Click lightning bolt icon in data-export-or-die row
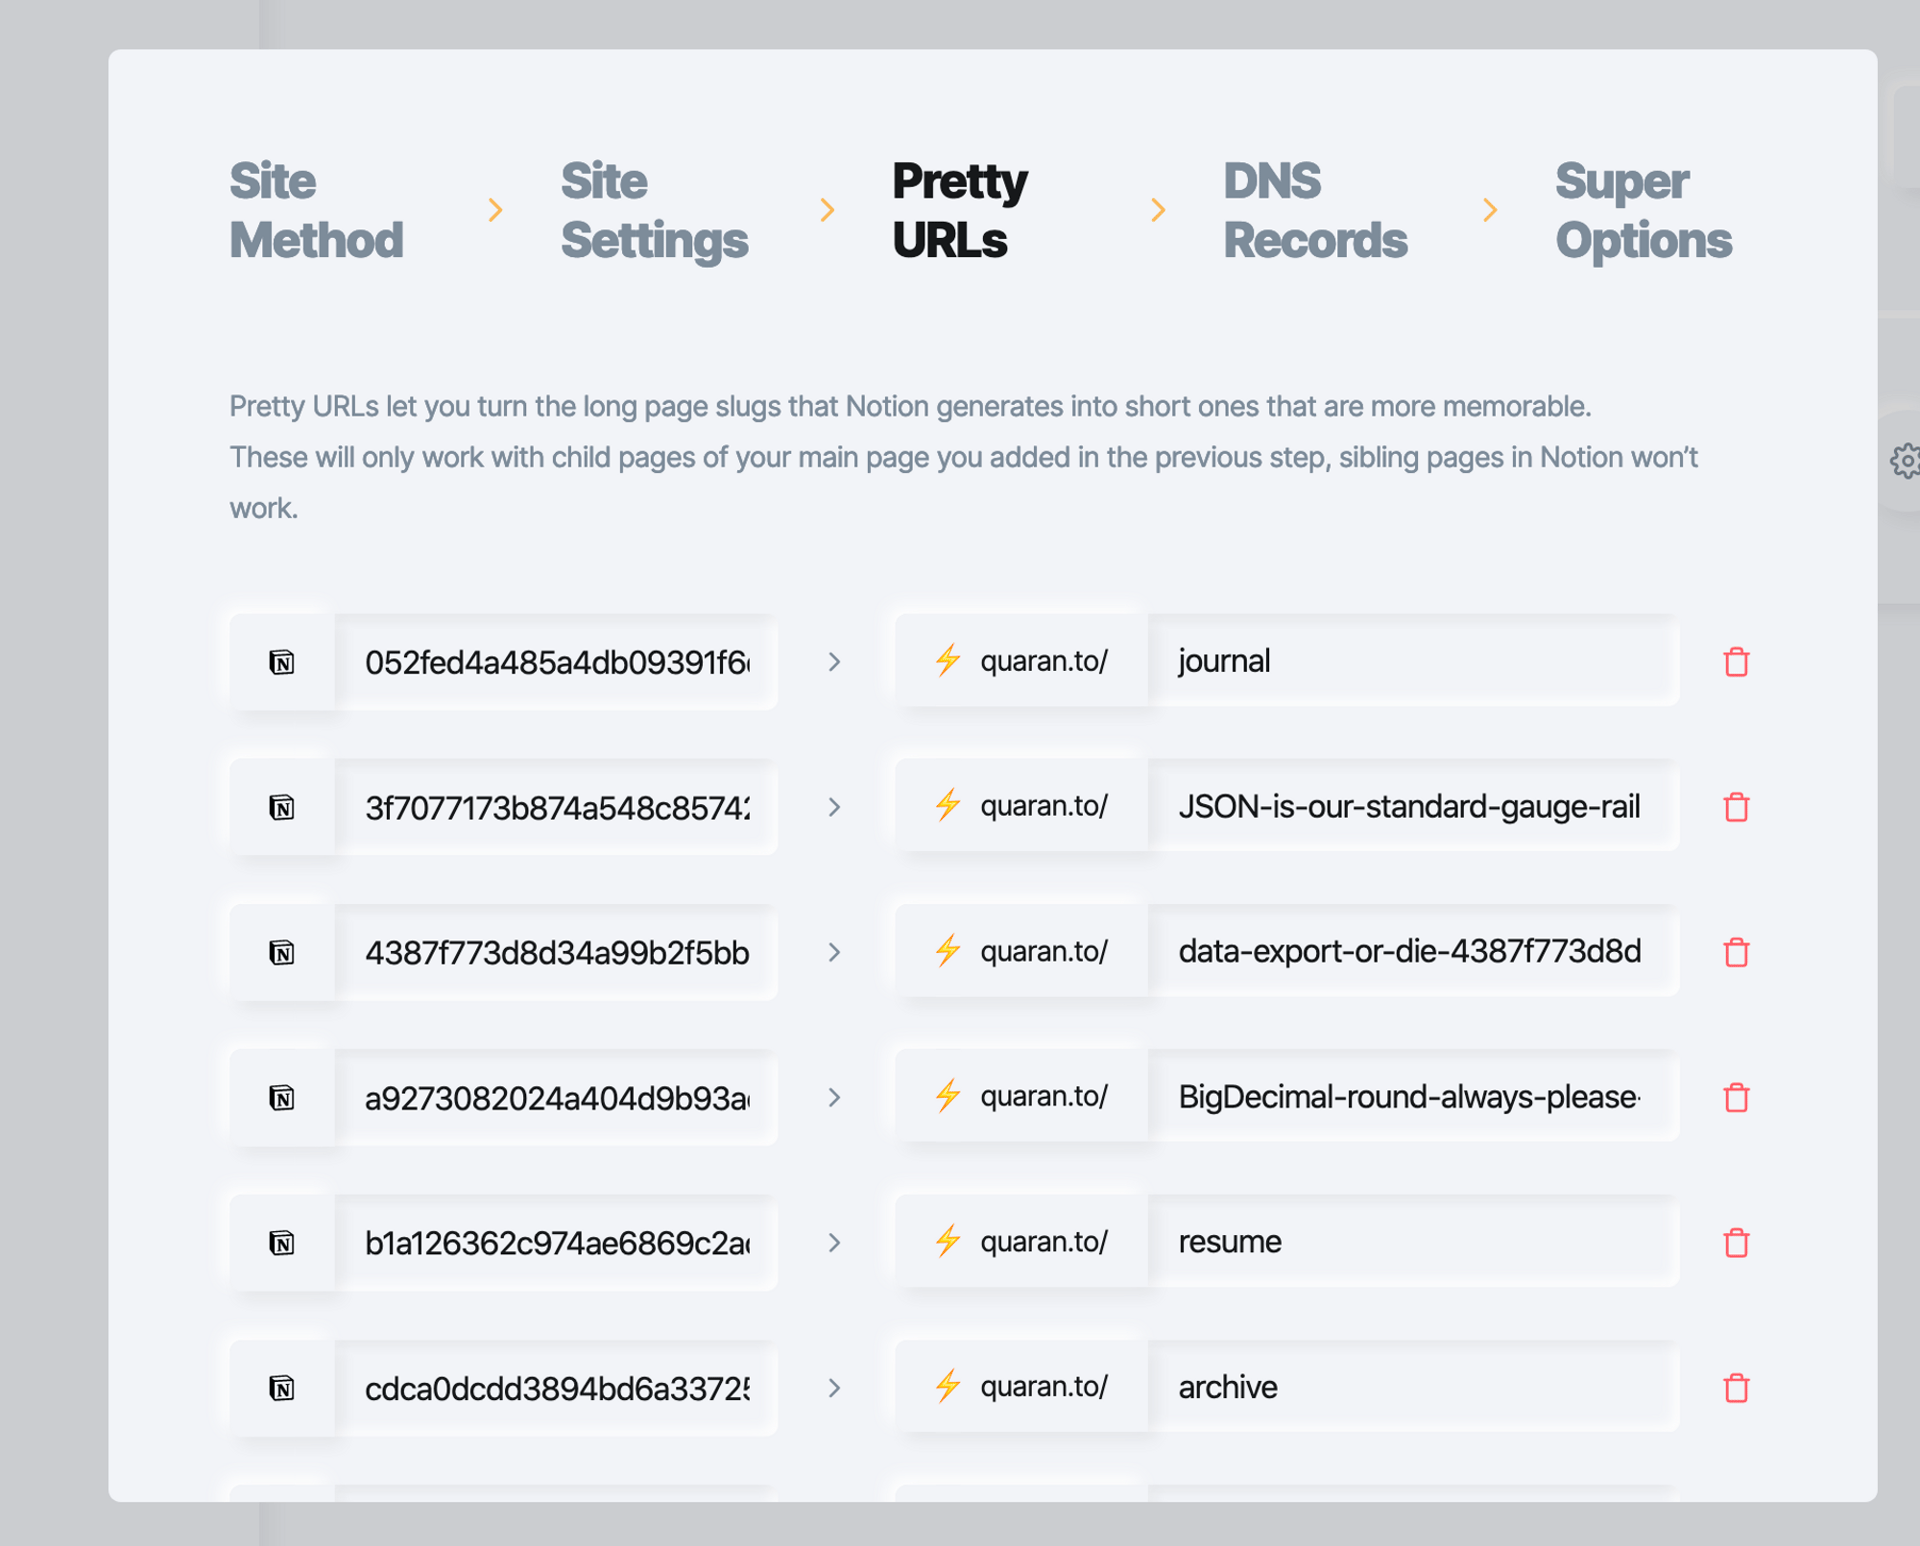This screenshot has height=1546, width=1920. tap(947, 950)
